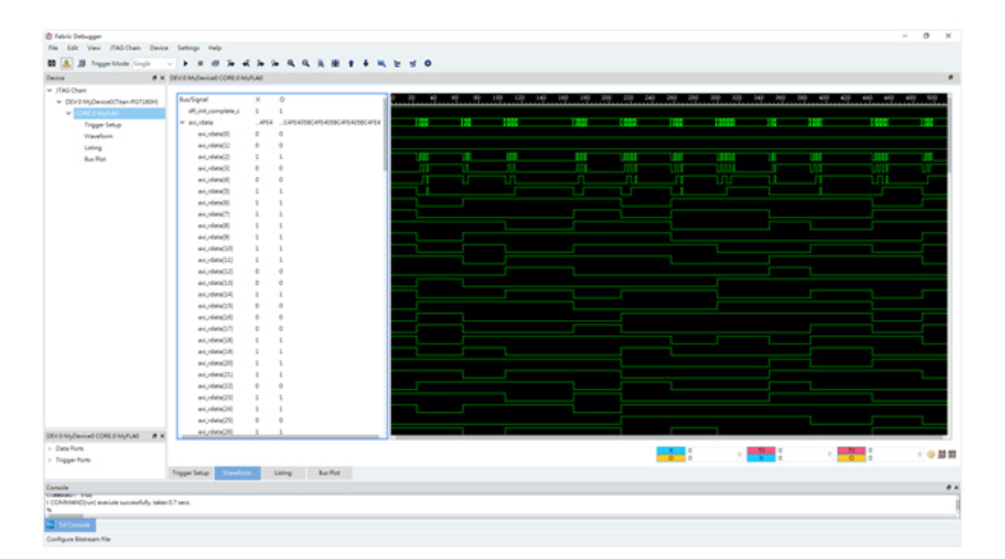1005x559 pixels.
Task: Select the axi_rdata[20] signal row
Action: pos(281,363)
